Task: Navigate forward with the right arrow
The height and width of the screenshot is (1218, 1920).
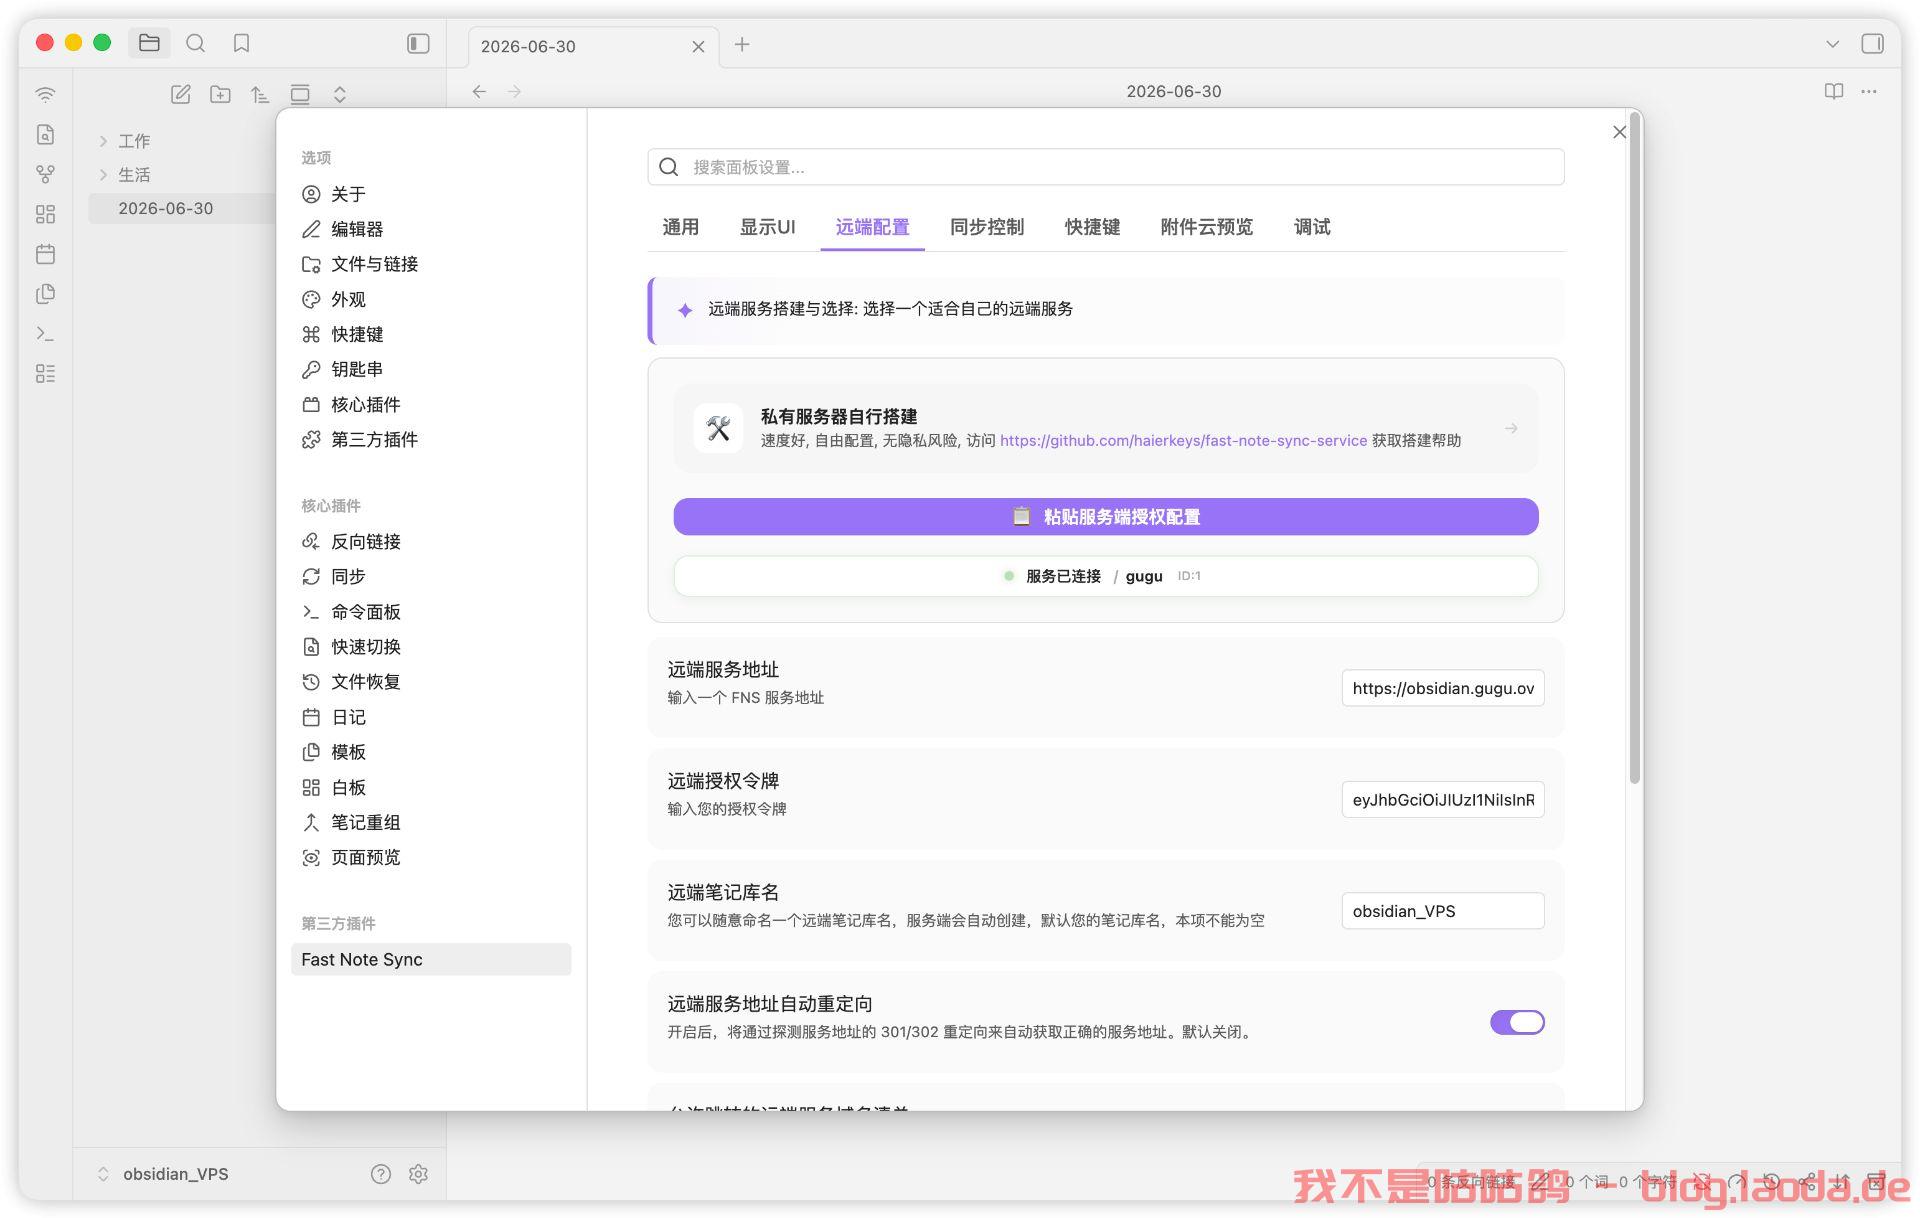Action: click(514, 91)
